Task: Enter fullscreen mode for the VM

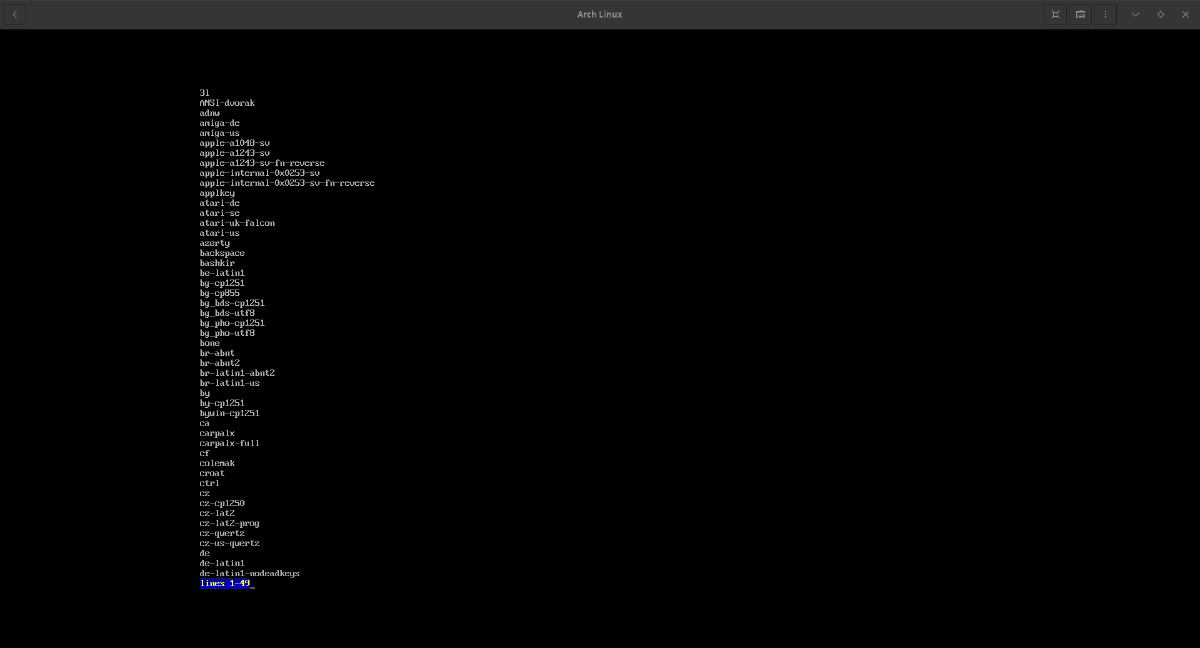Action: click(1055, 14)
